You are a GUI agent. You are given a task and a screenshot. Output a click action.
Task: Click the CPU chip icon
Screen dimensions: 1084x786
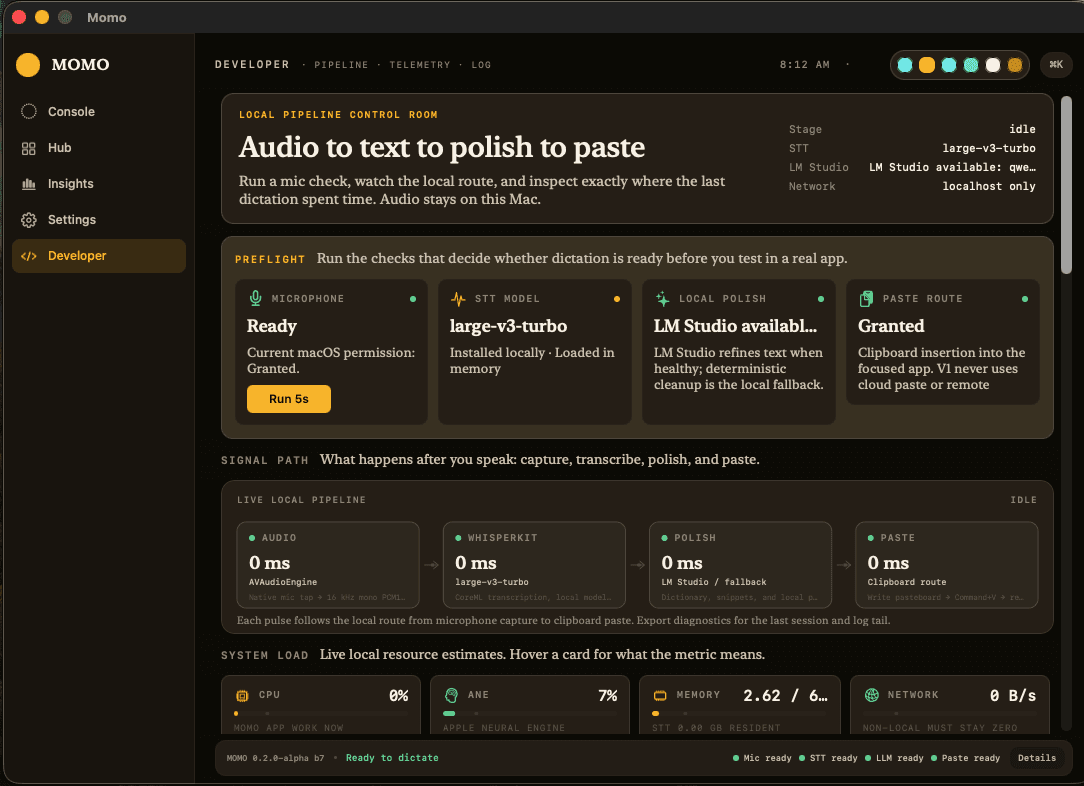[242, 695]
